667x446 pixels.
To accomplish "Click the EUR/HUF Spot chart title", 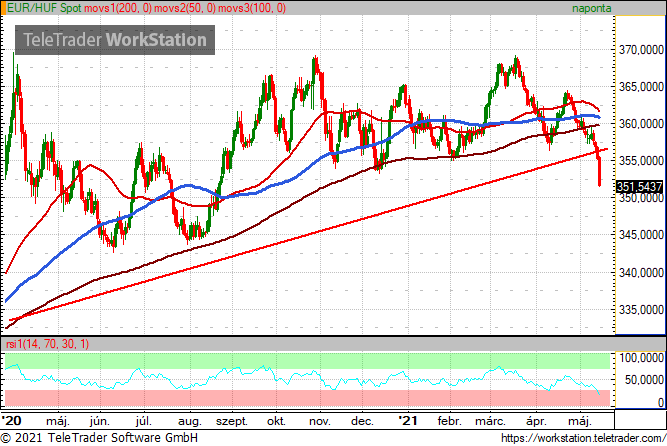I will pos(44,8).
